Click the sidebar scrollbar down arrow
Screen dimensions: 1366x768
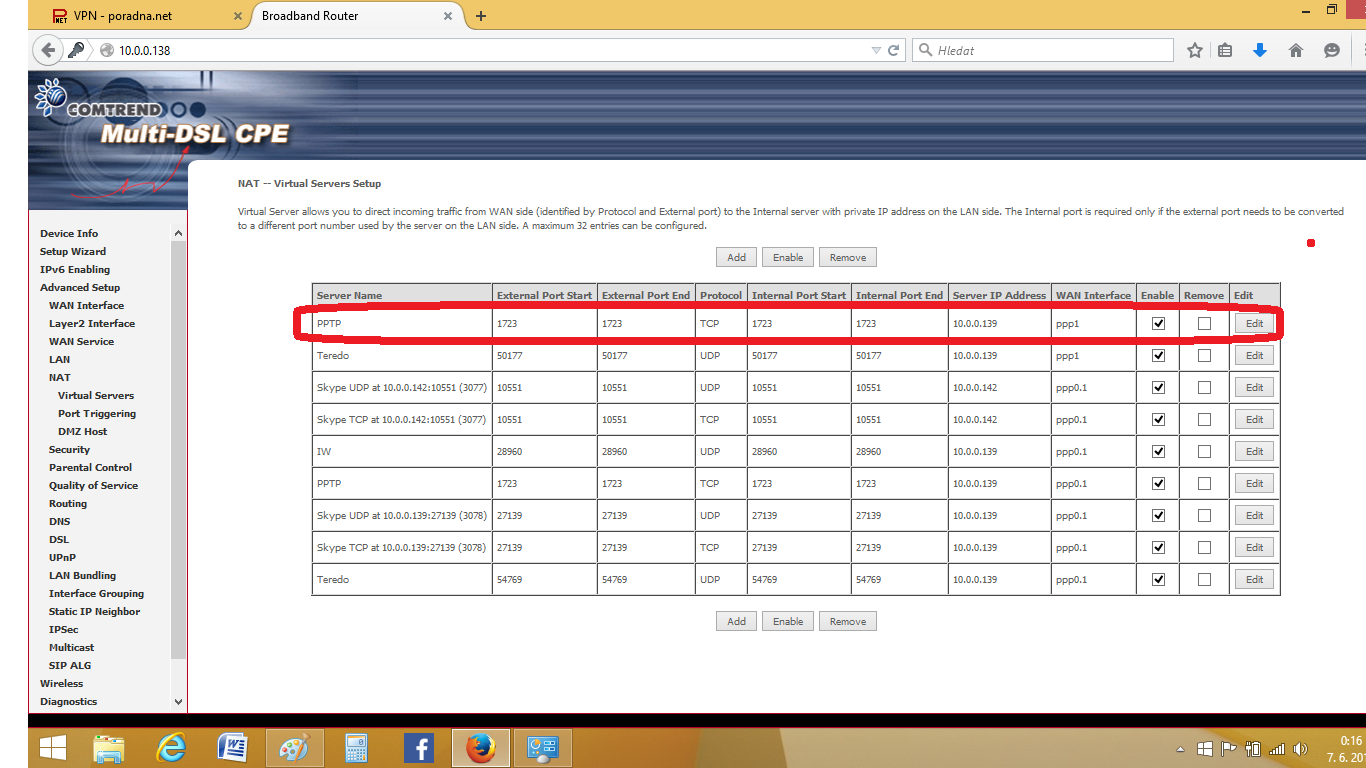pos(179,702)
